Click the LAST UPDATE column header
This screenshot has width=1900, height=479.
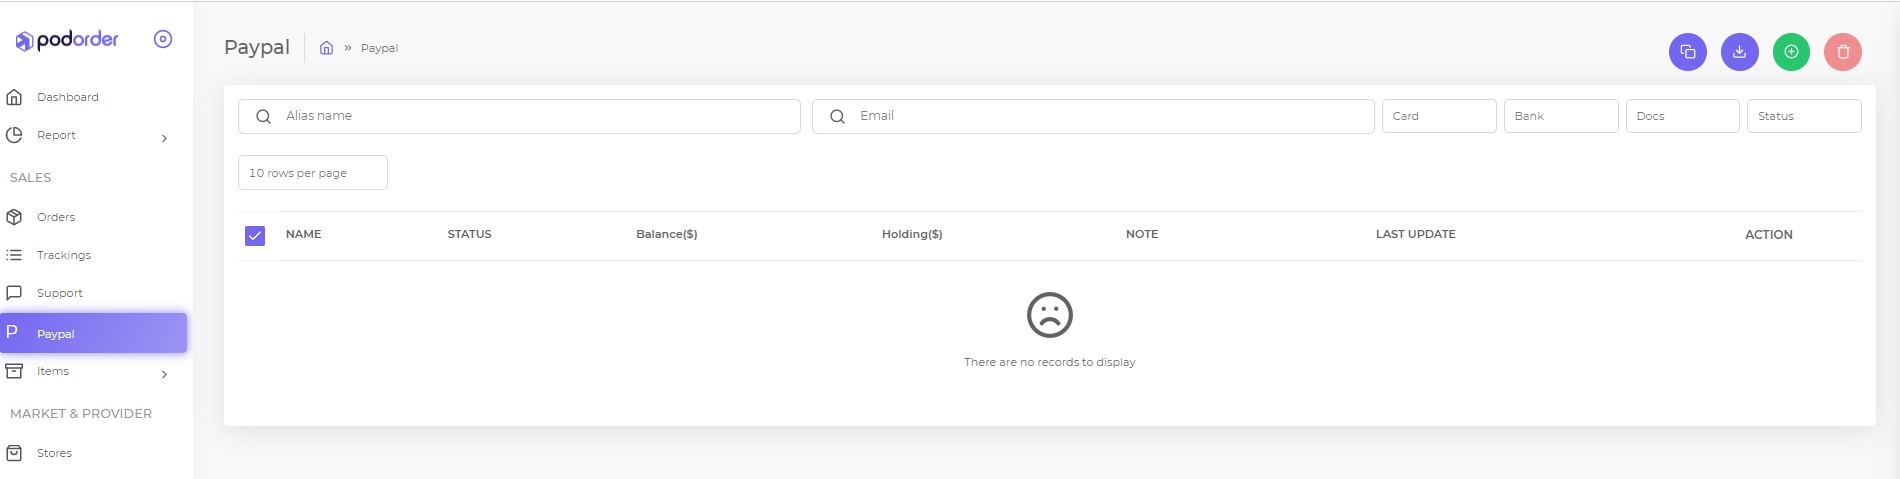[x=1416, y=234]
